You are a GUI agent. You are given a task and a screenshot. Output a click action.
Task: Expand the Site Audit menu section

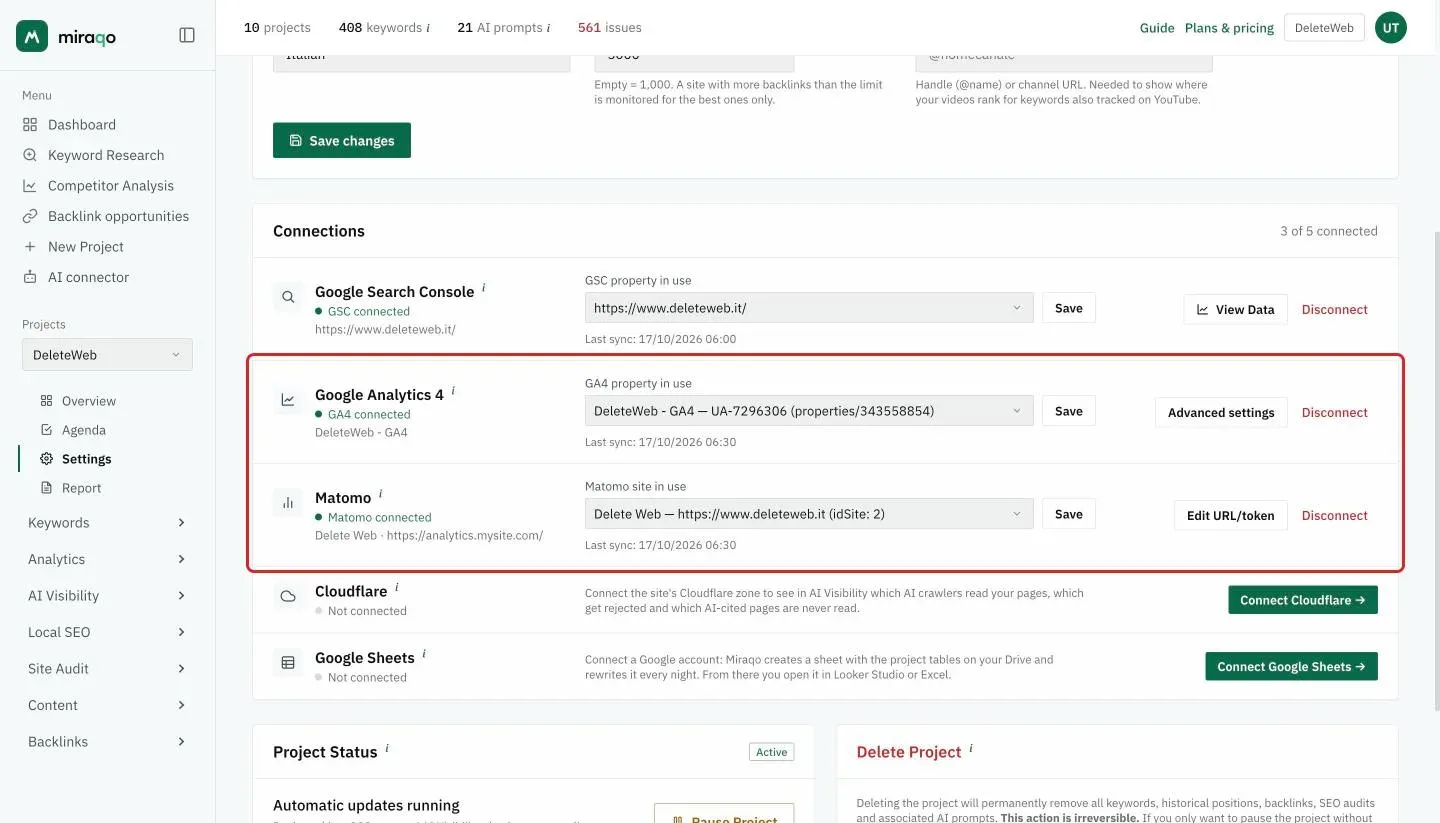tap(107, 669)
